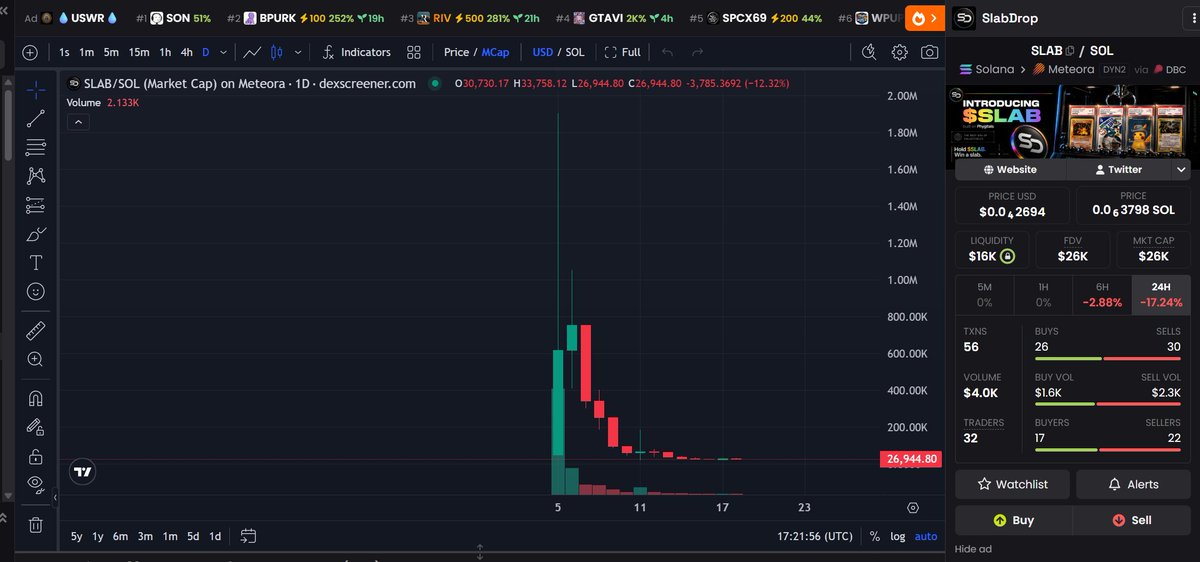Viewport: 1200px width, 562px height.
Task: Click the compare or add symbol plus icon
Action: [x=30, y=52]
